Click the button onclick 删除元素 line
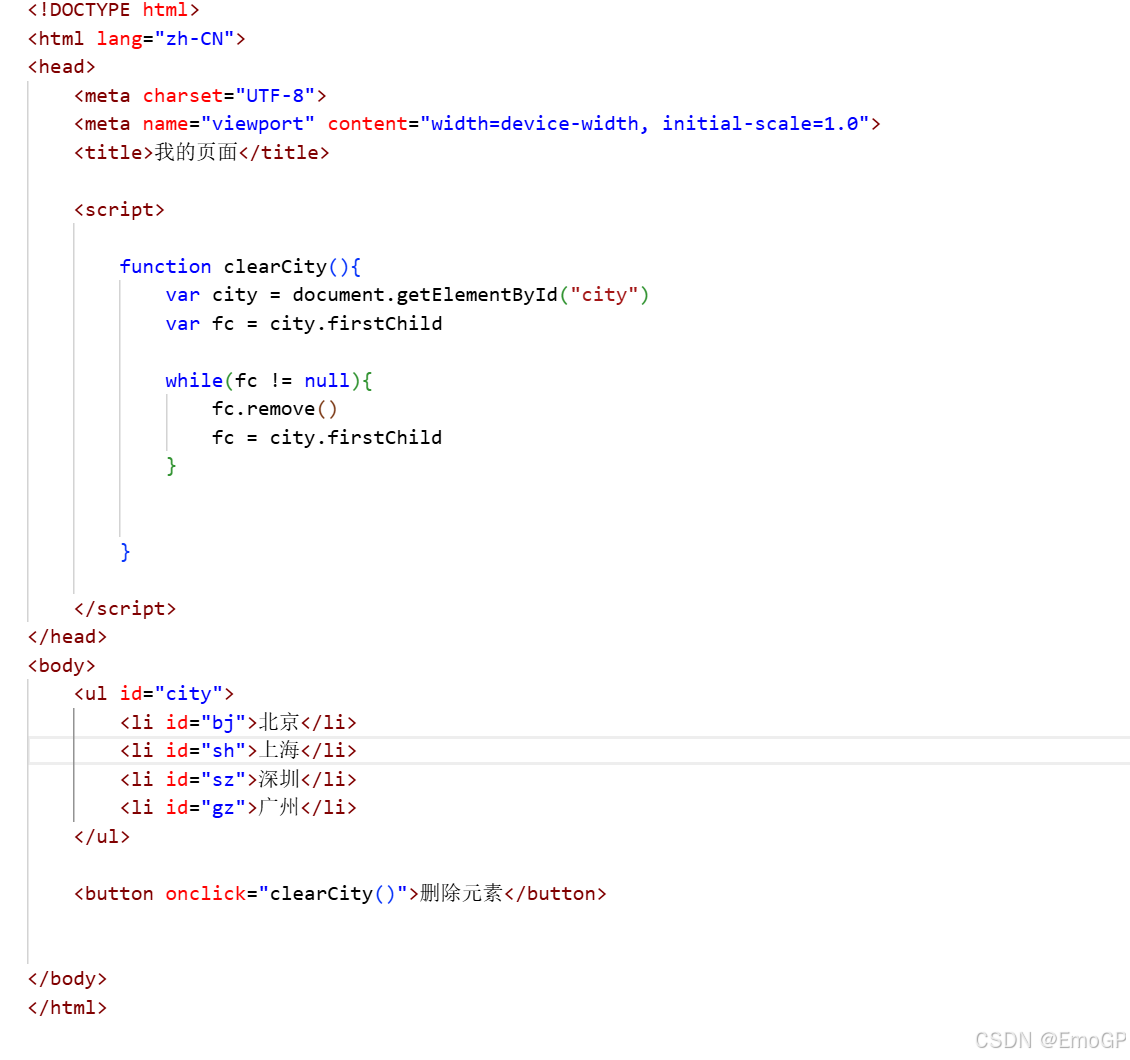 (x=340, y=894)
